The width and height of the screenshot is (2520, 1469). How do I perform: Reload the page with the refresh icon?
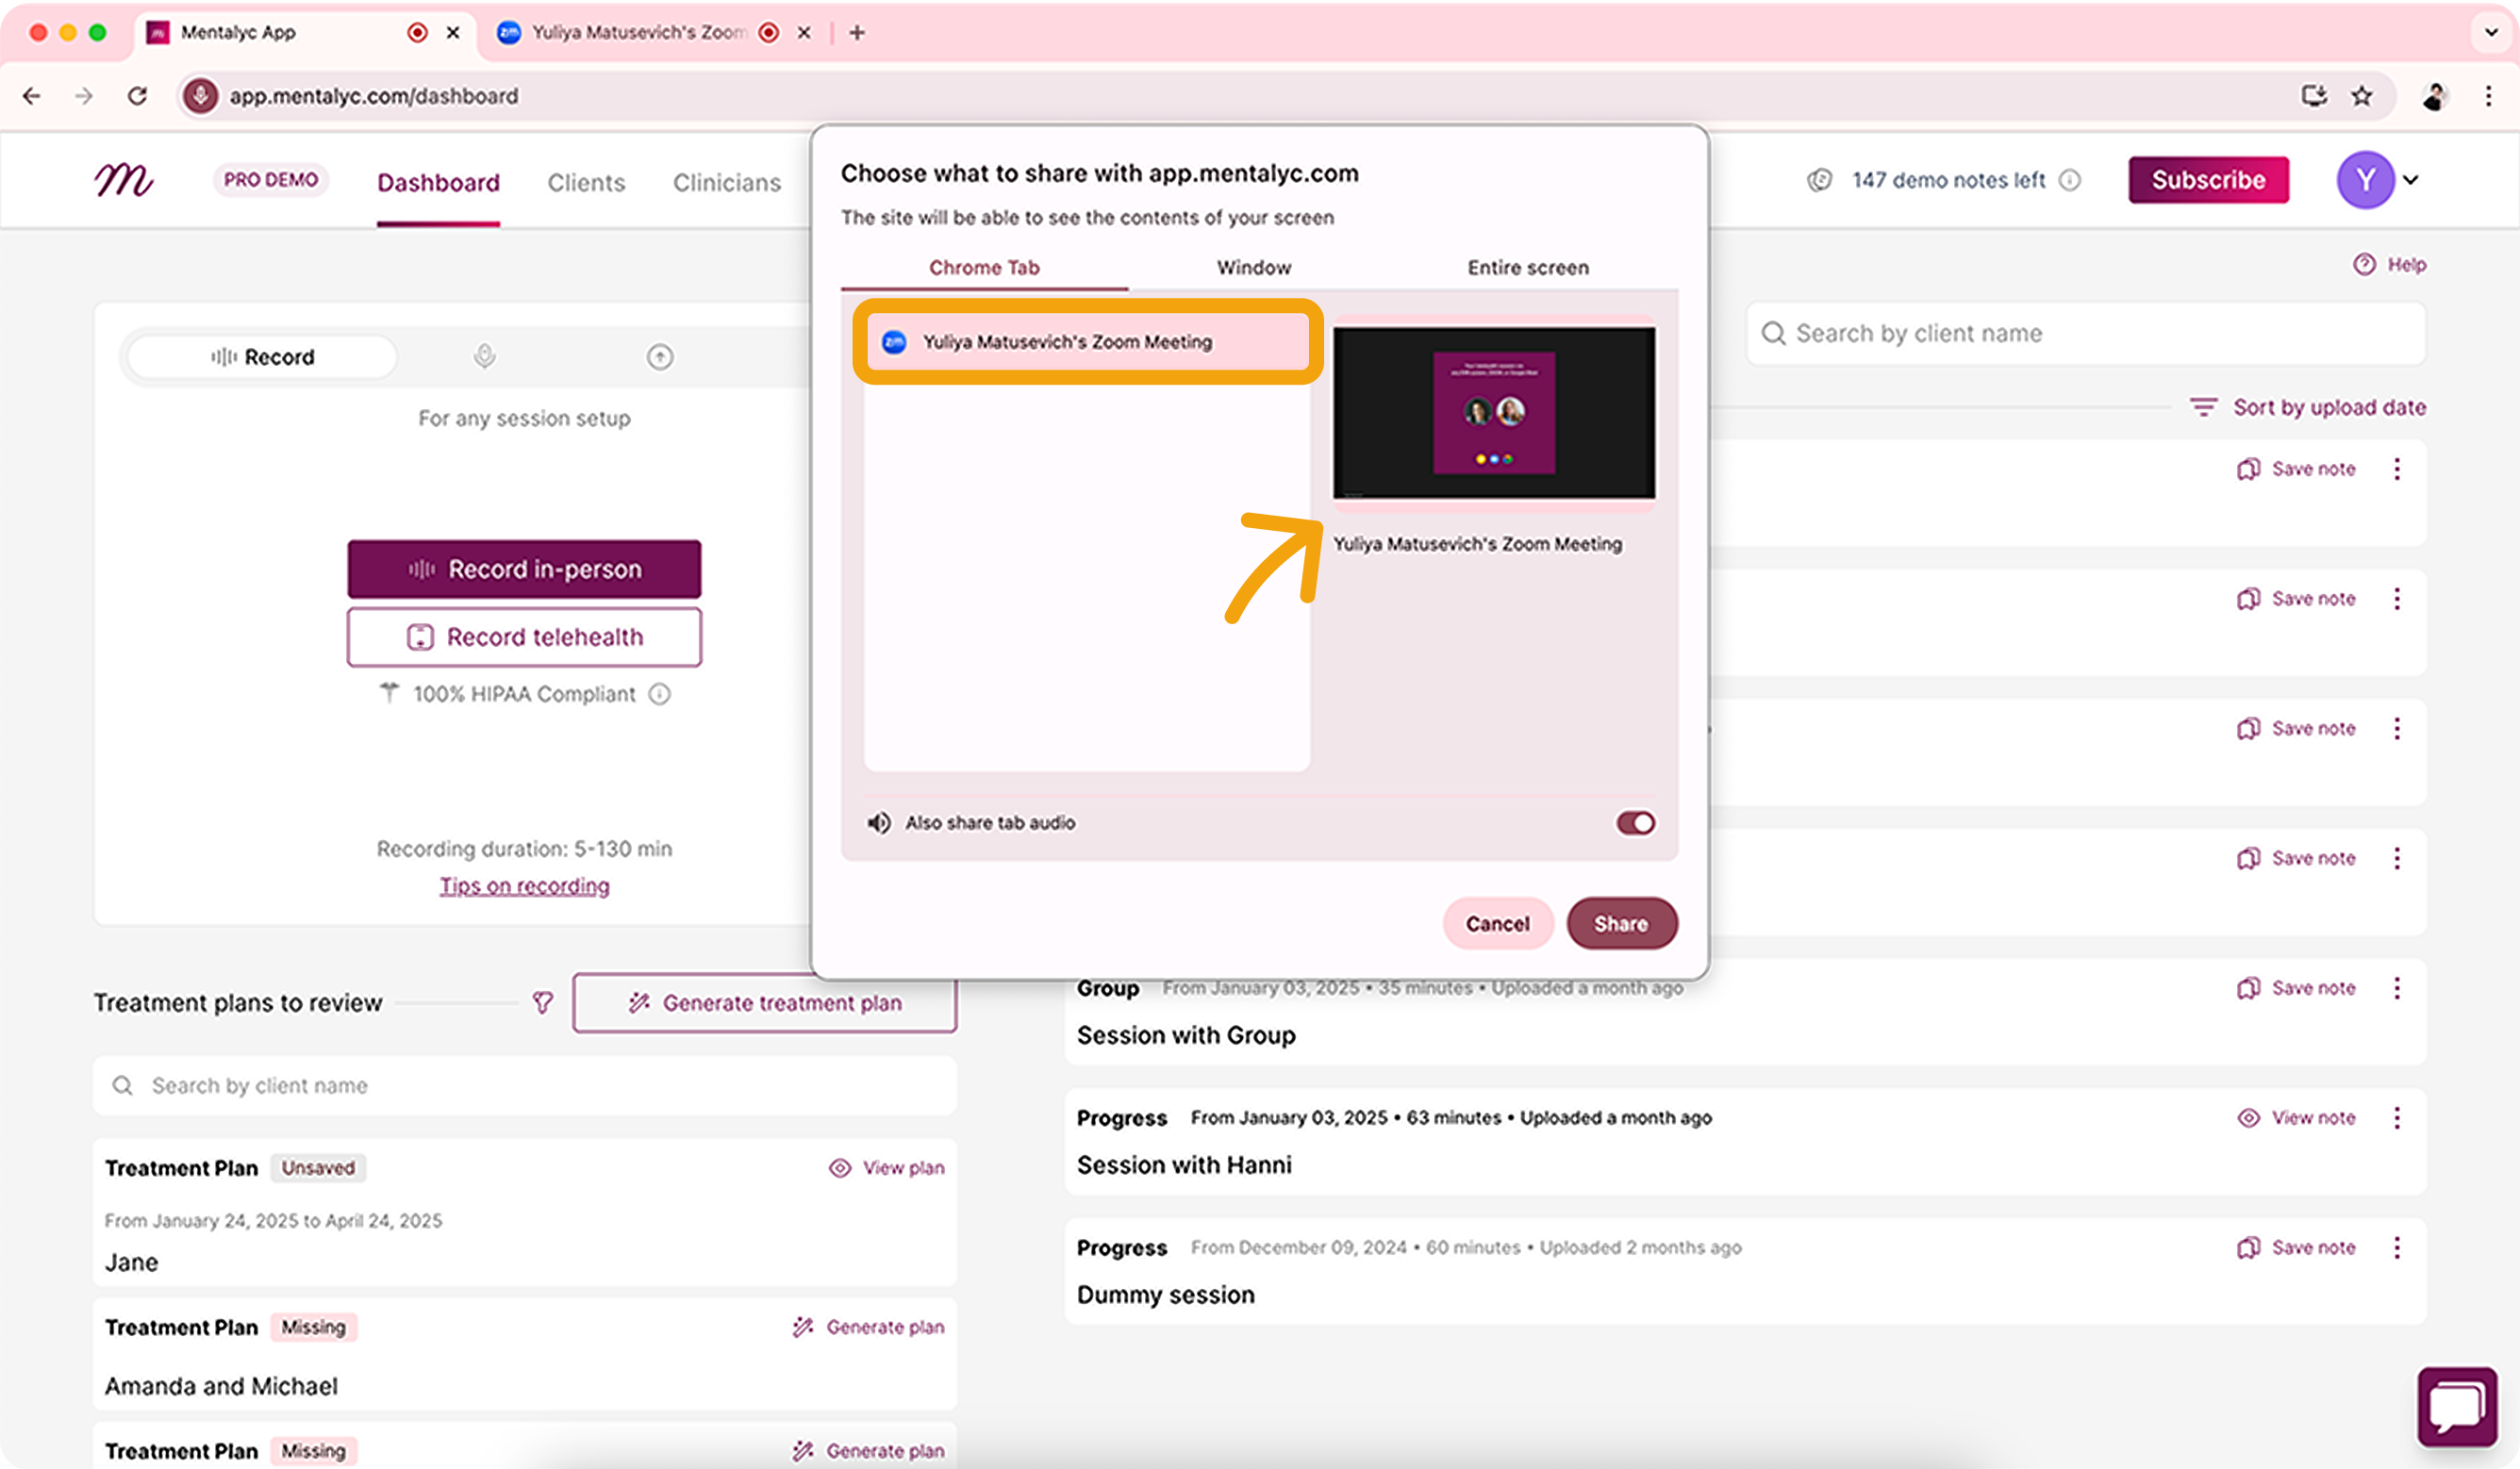tap(137, 96)
